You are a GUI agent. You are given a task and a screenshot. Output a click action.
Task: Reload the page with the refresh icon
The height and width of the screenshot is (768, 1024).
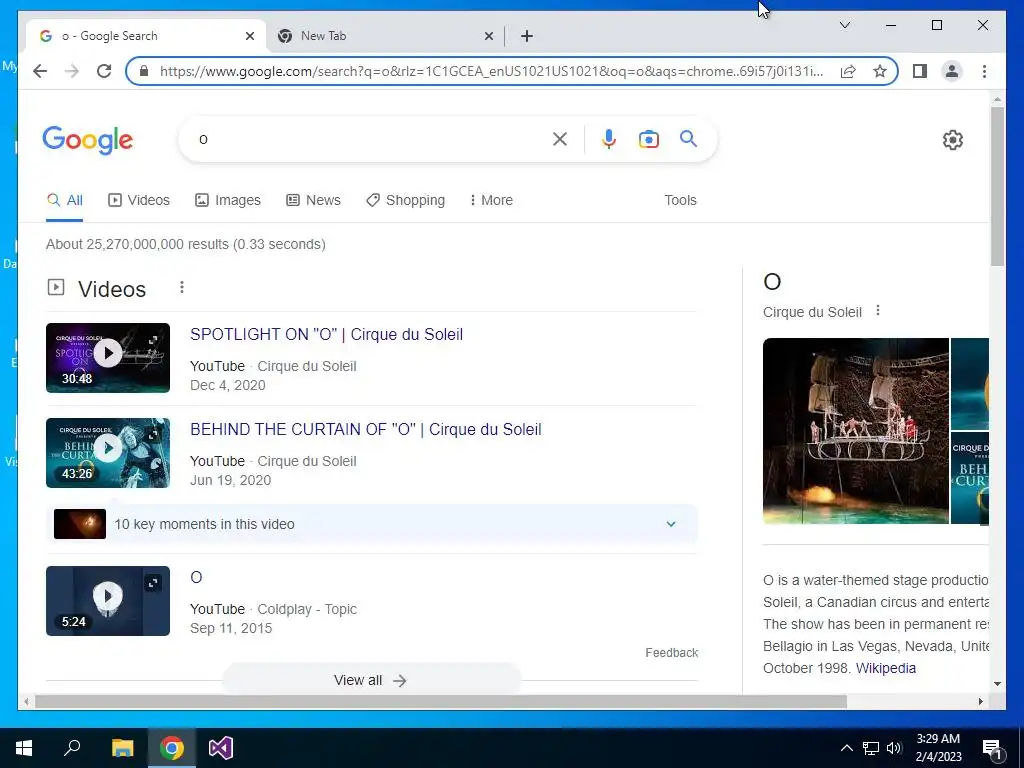point(104,71)
